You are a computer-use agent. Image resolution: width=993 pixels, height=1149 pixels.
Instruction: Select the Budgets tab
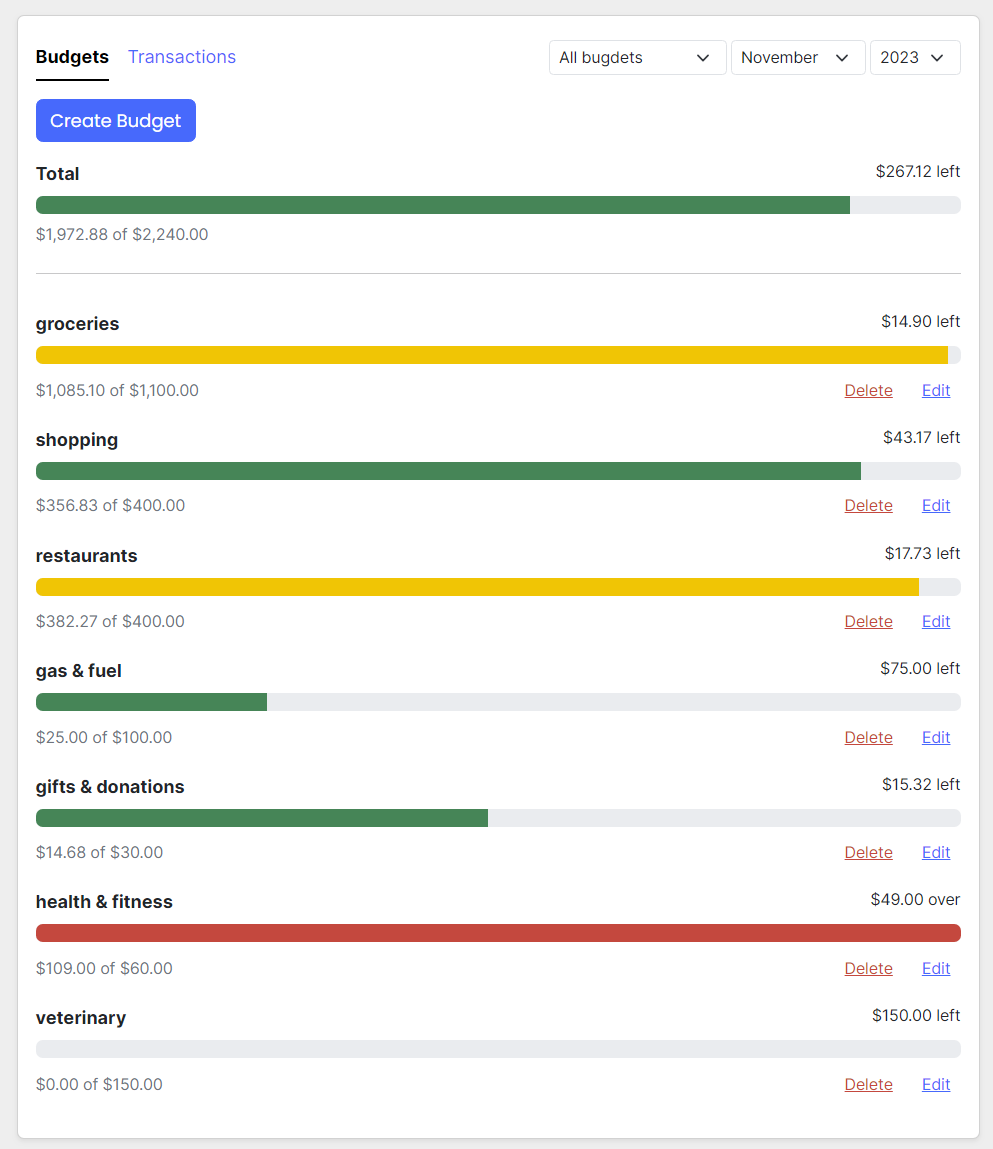point(71,57)
